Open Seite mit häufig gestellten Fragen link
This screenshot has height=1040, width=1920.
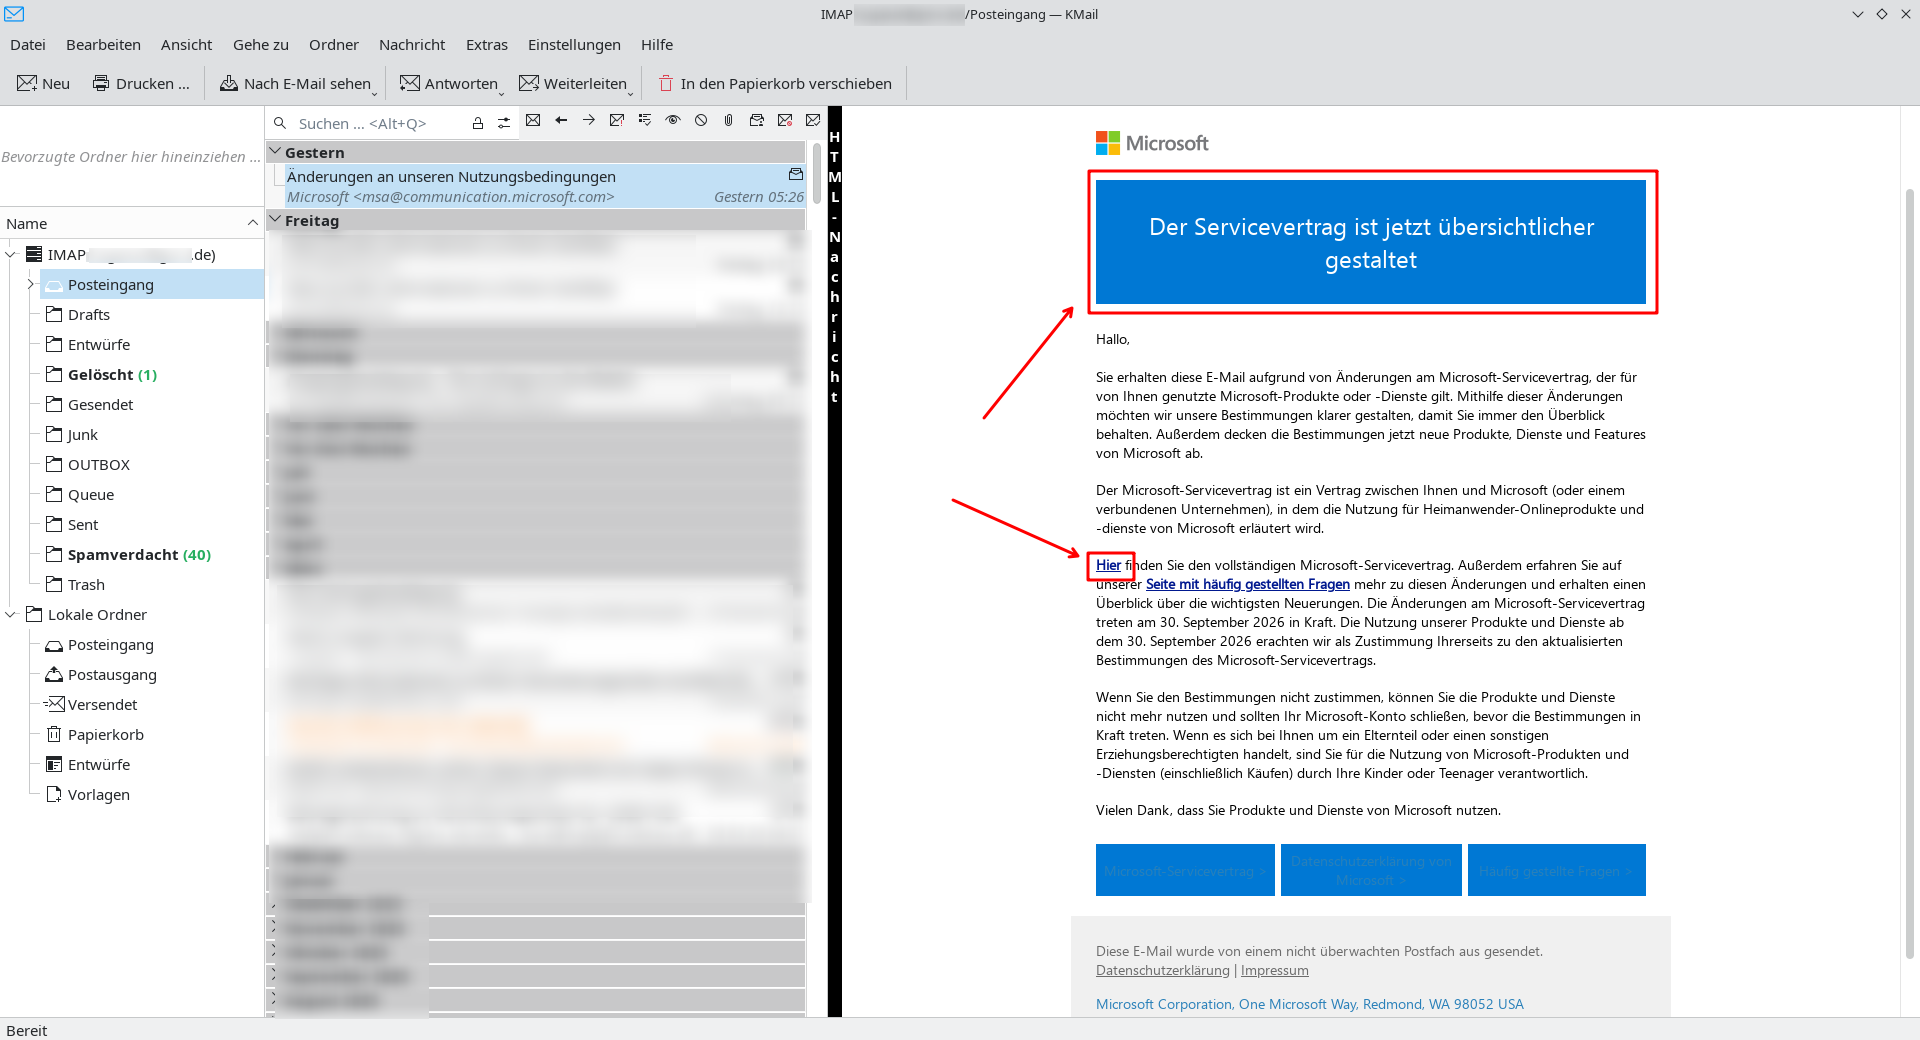tap(1248, 584)
